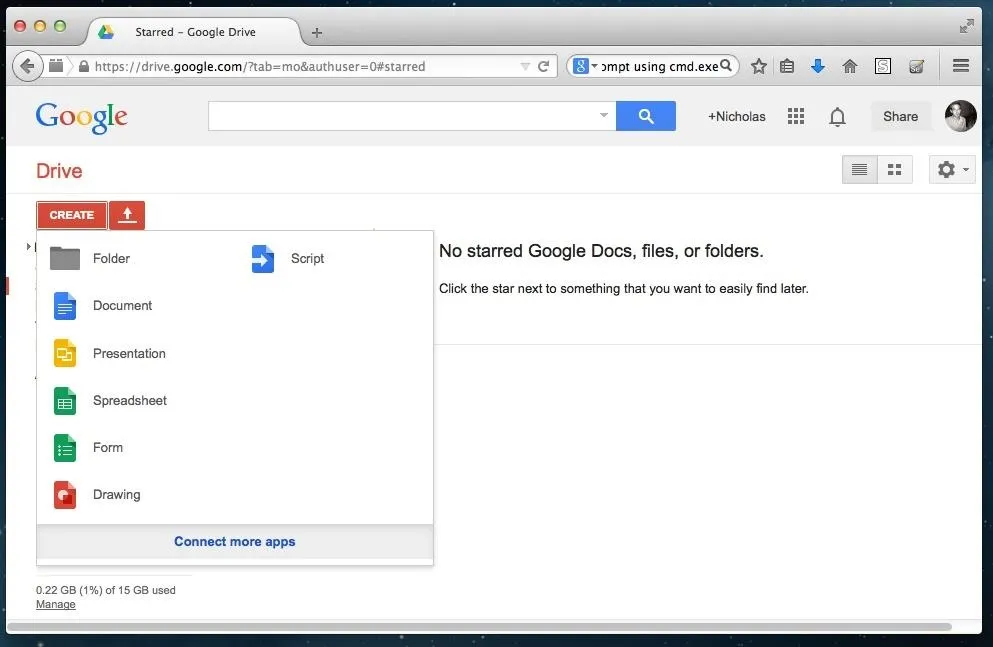The height and width of the screenshot is (647, 993).
Task: Click the red Drawing icon
Action: [65, 495]
